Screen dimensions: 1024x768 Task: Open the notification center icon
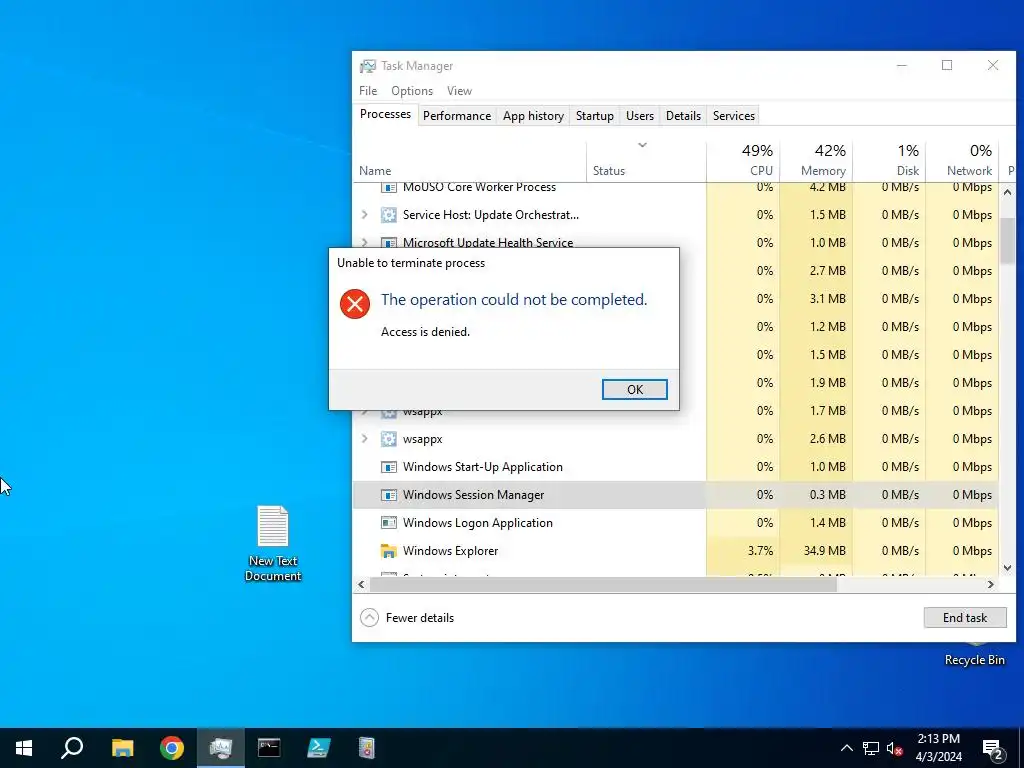[x=993, y=748]
